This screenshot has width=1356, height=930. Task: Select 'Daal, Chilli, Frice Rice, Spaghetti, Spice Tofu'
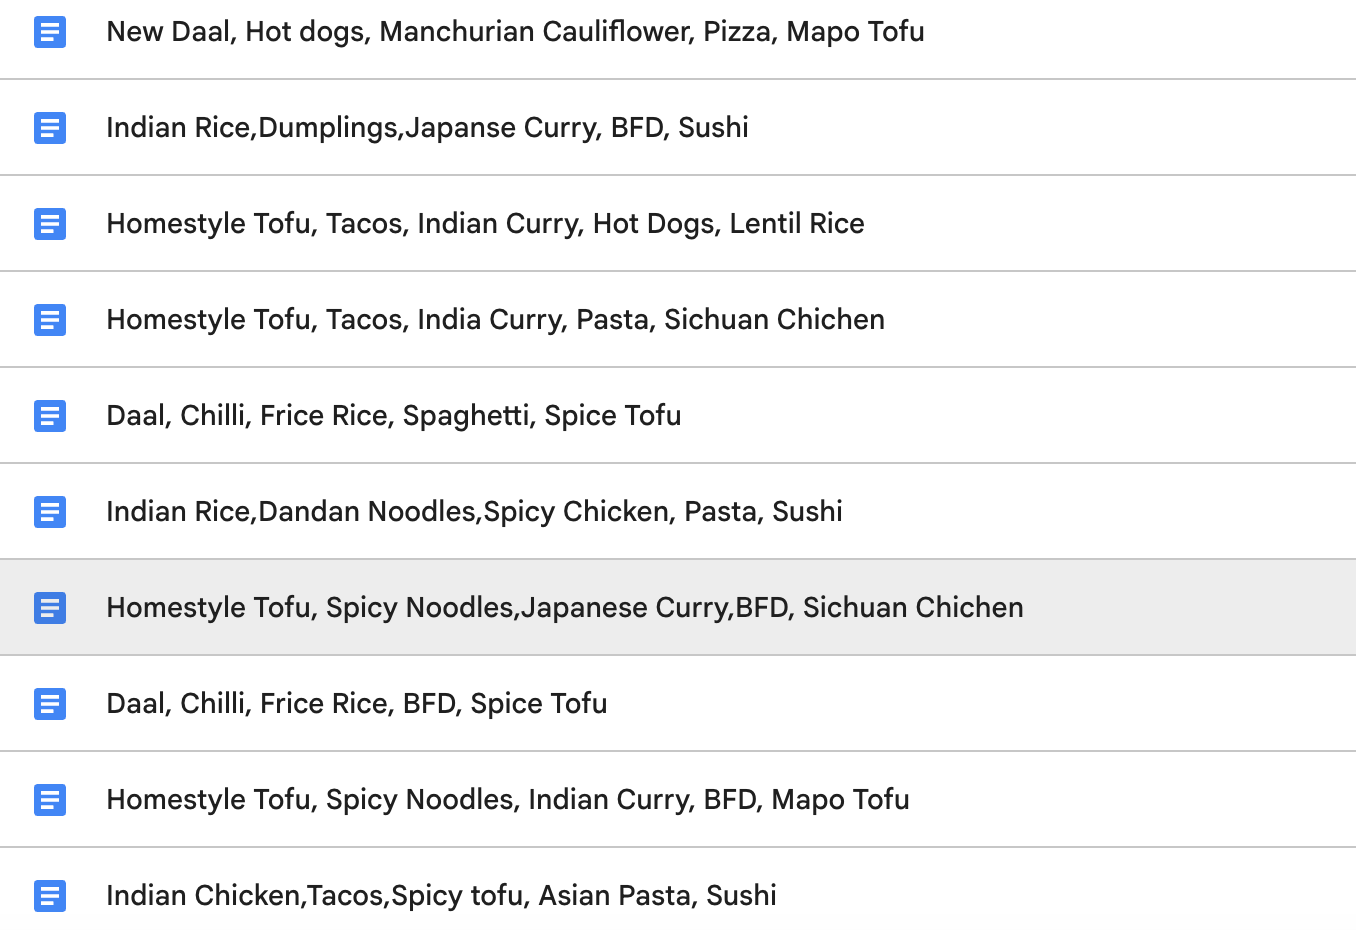point(393,416)
